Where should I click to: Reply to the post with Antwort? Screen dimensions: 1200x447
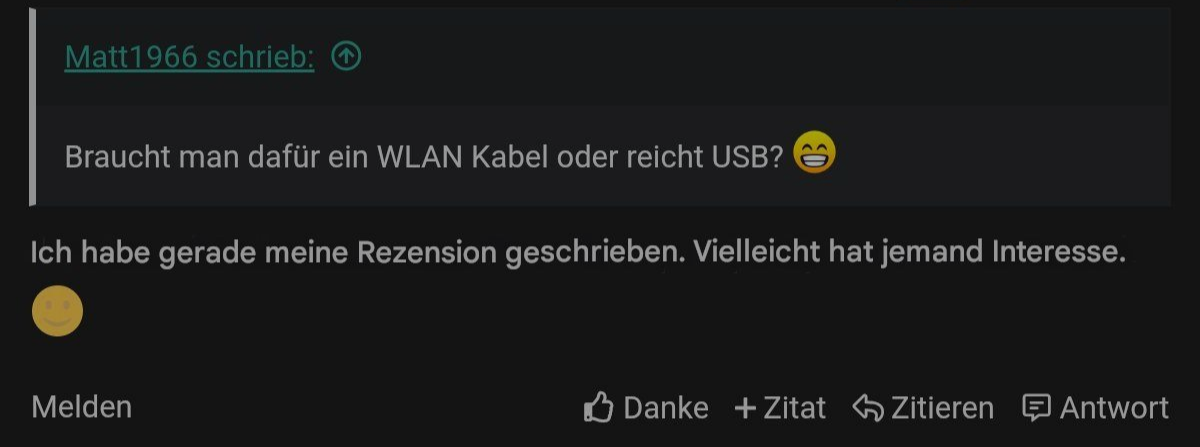pyautogui.click(x=1114, y=408)
